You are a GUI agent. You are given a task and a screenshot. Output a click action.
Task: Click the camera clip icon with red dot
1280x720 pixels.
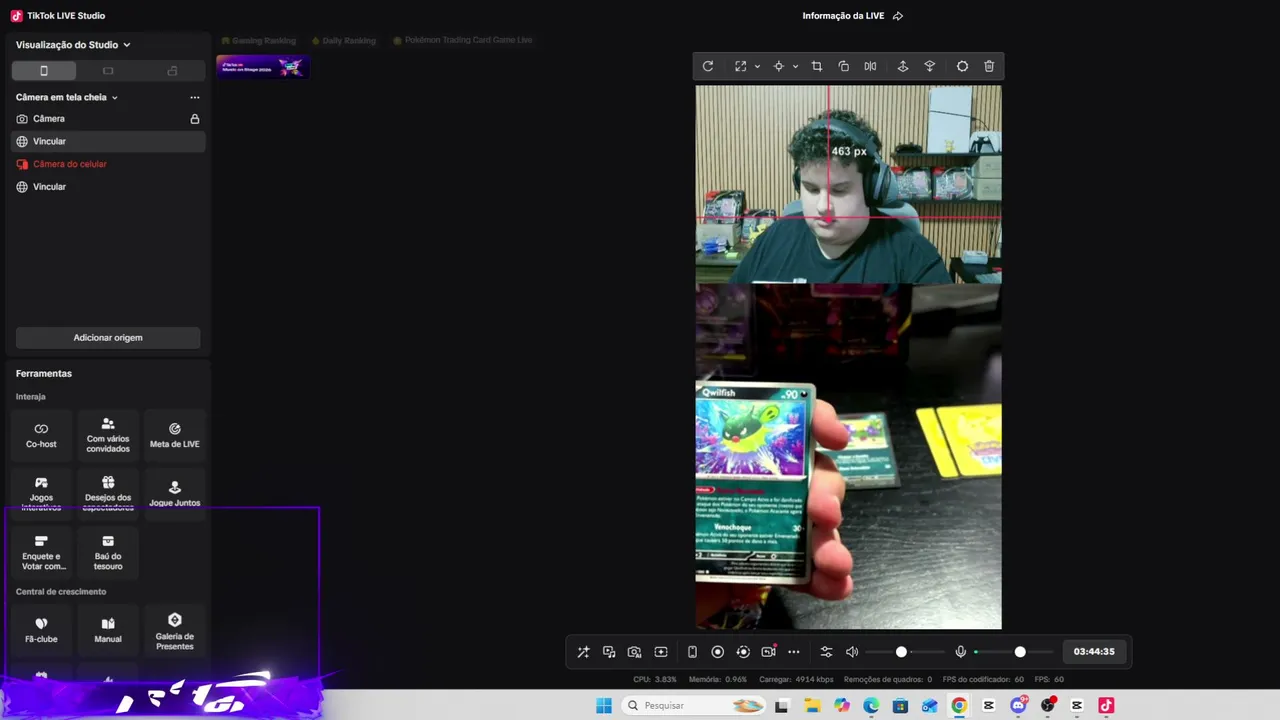768,651
